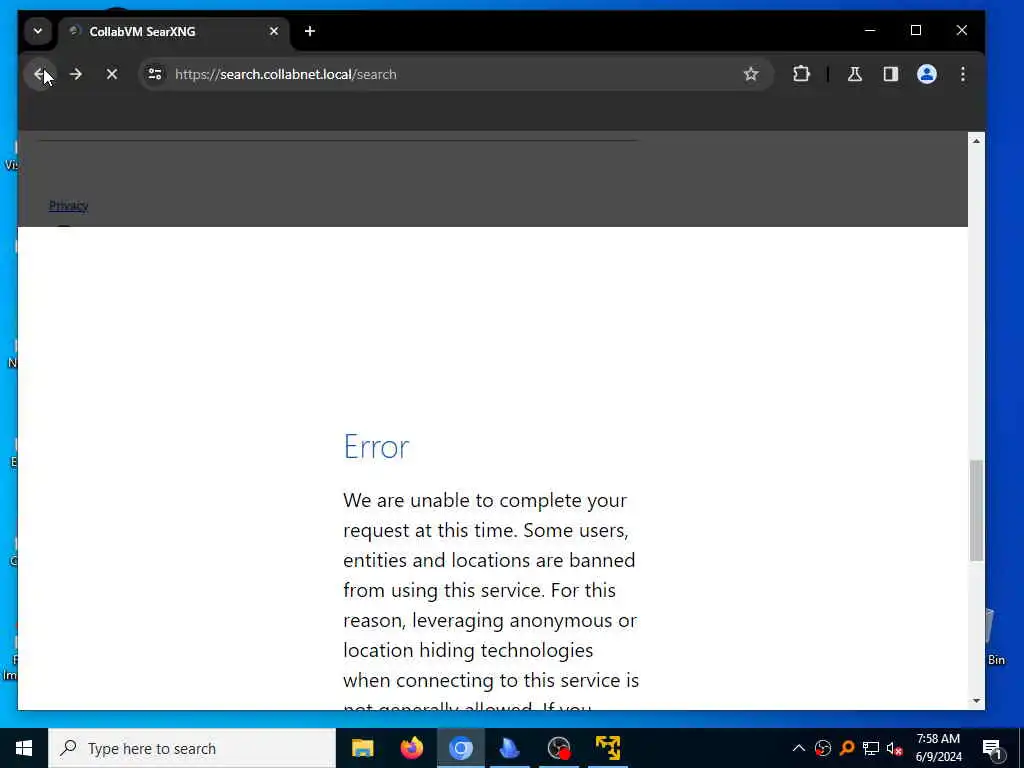
Task: Open the notification center icon
Action: click(x=993, y=748)
